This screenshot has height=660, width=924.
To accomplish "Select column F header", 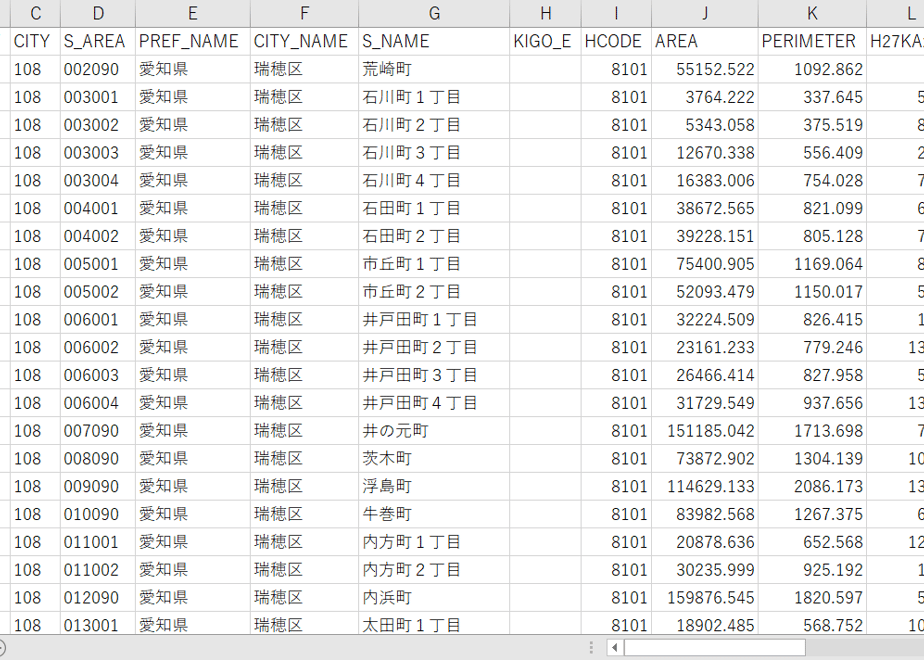I will pyautogui.click(x=304, y=13).
